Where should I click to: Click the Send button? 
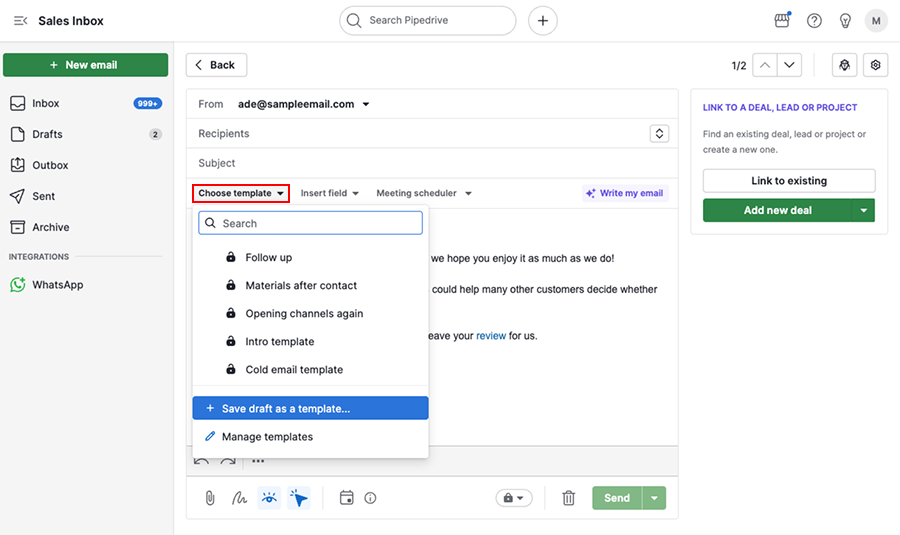(x=617, y=498)
